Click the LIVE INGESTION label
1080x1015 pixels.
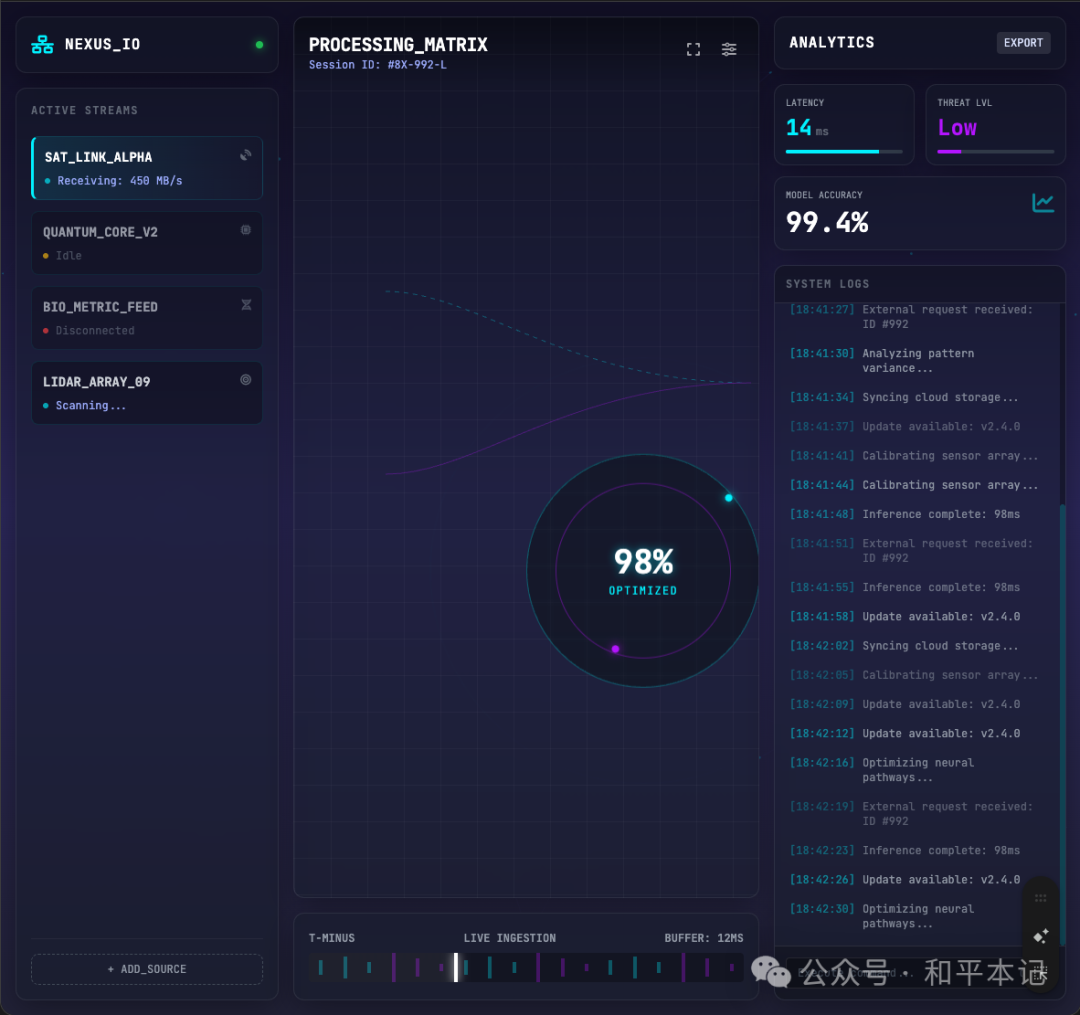(x=510, y=938)
